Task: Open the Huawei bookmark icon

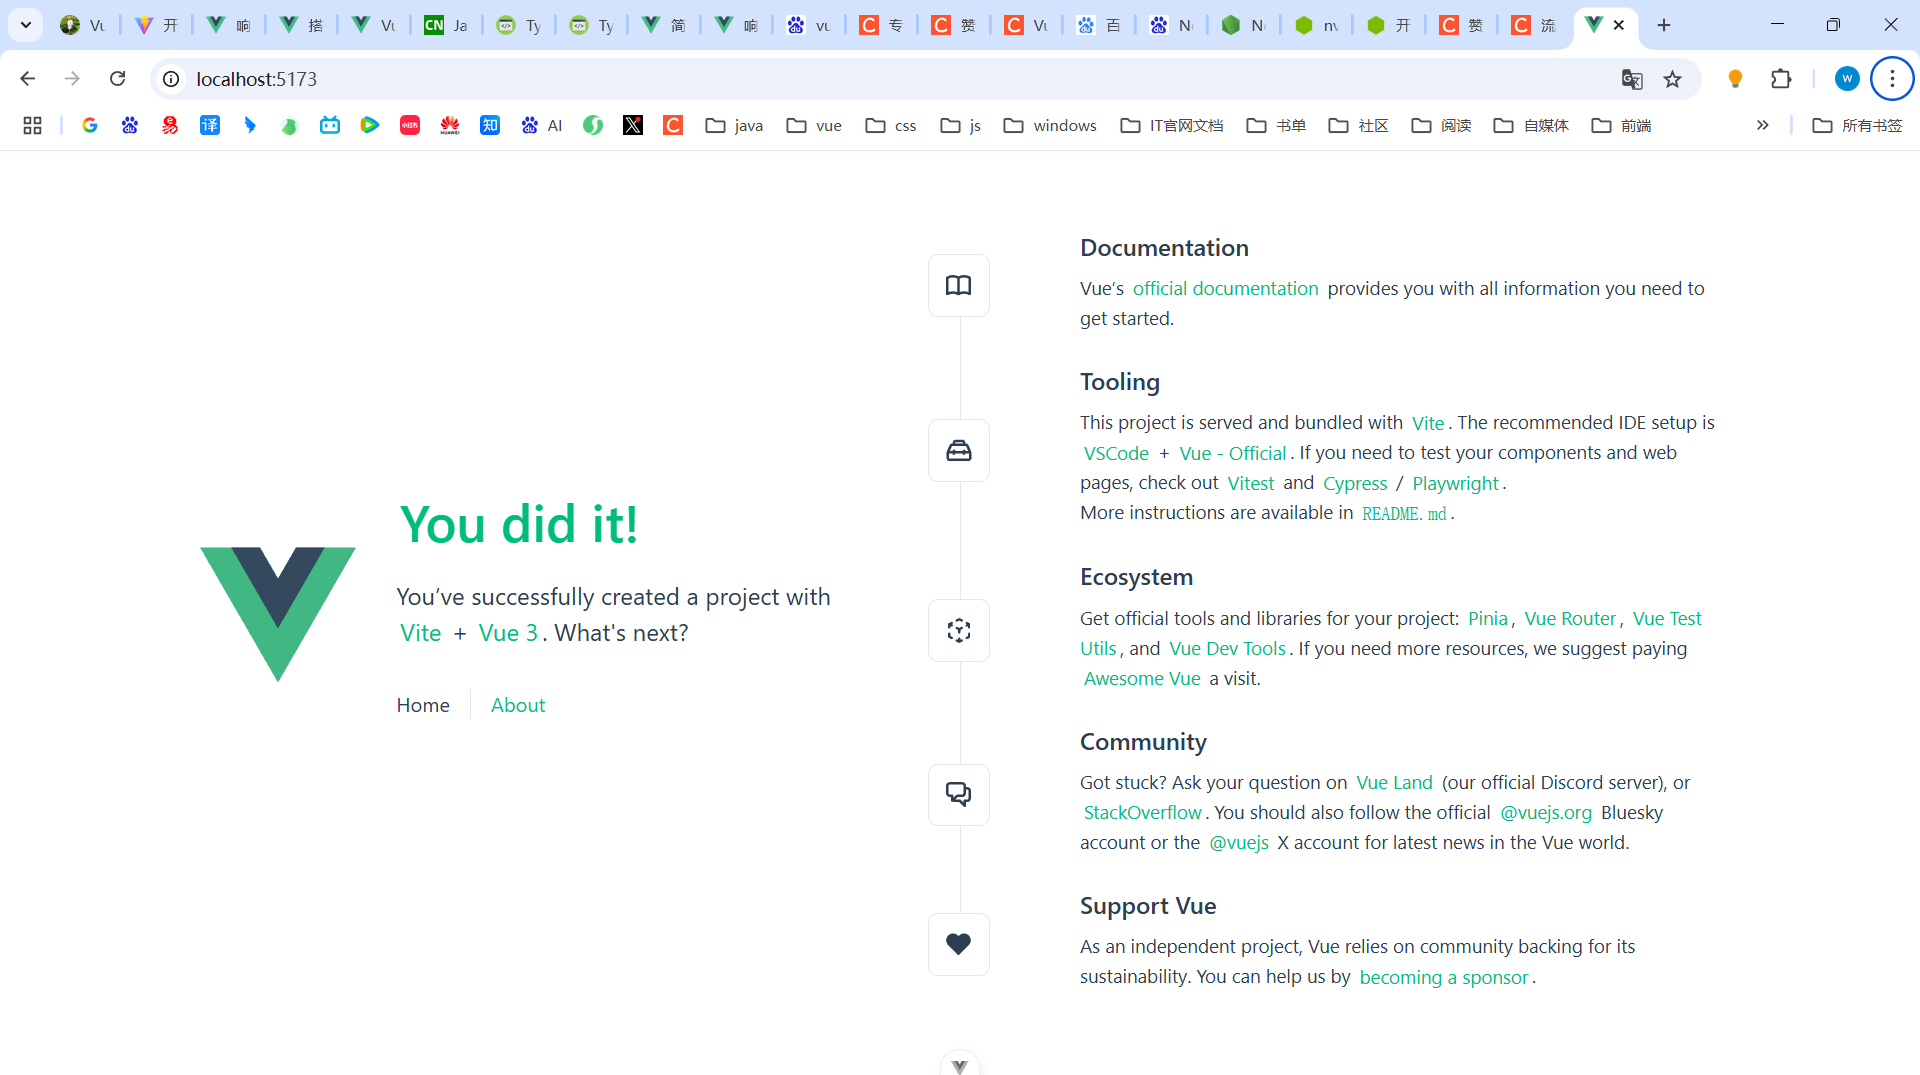Action: [x=450, y=125]
